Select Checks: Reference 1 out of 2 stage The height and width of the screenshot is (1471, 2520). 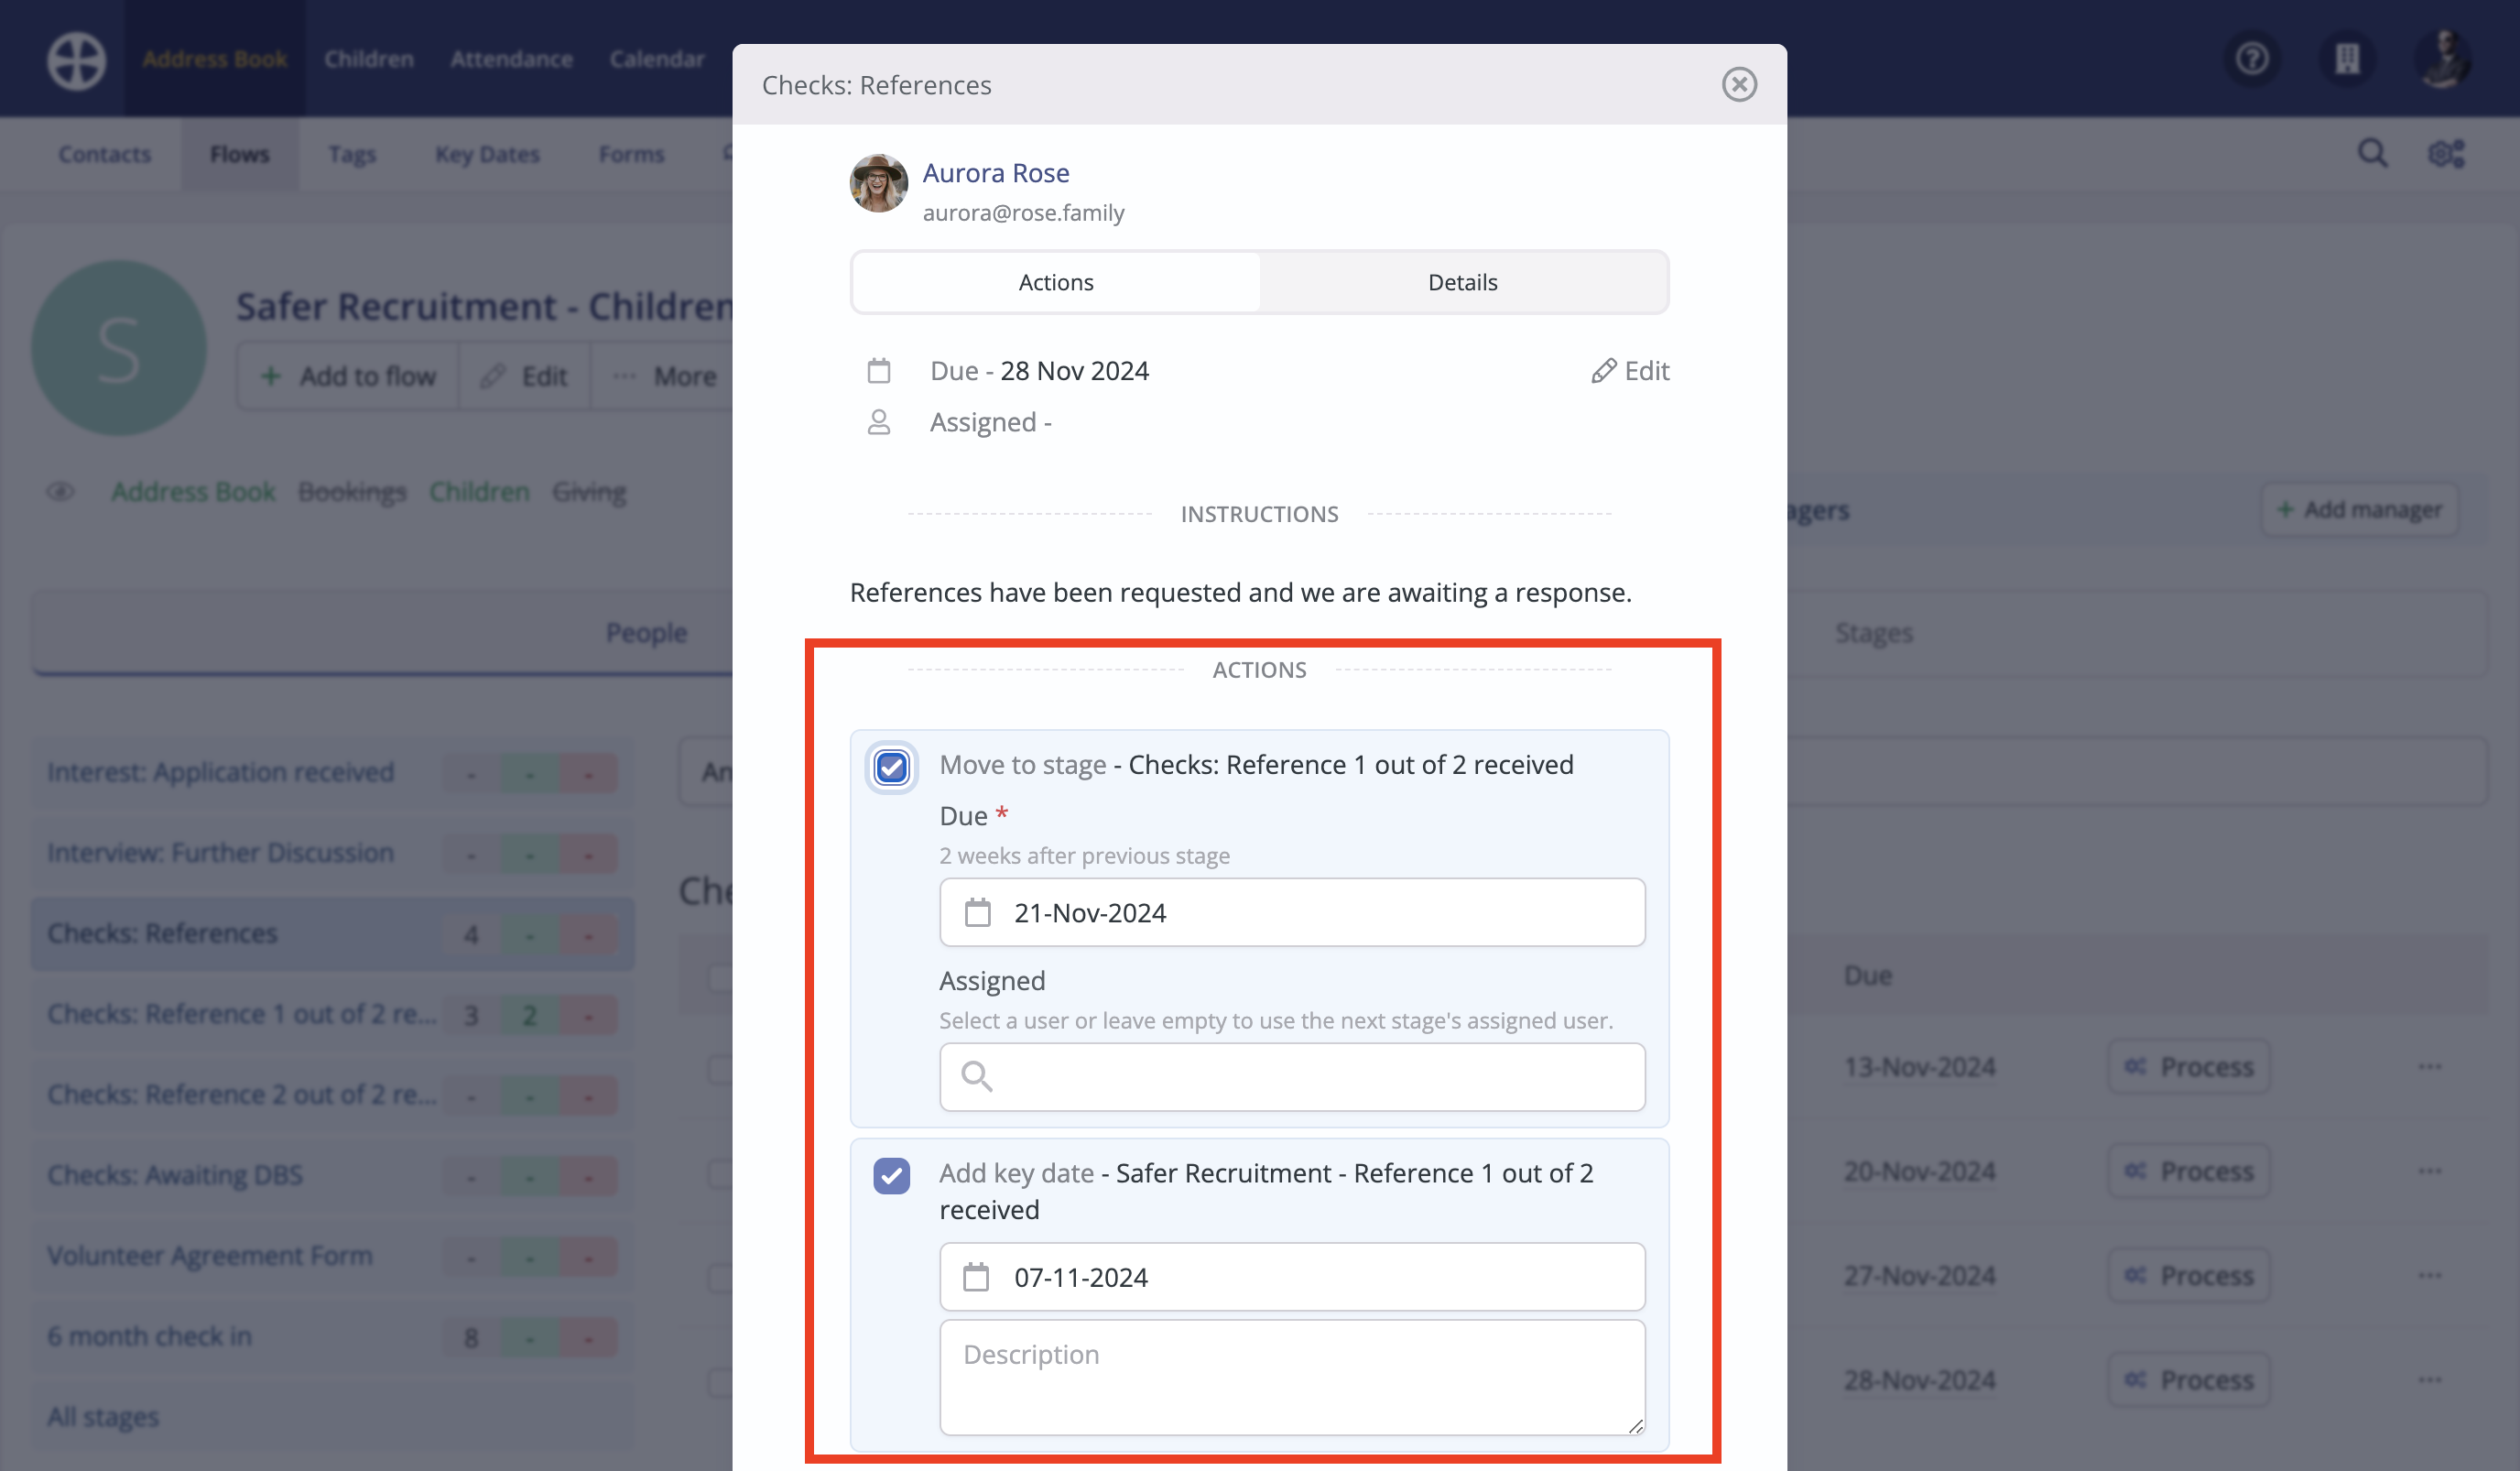332,1015
